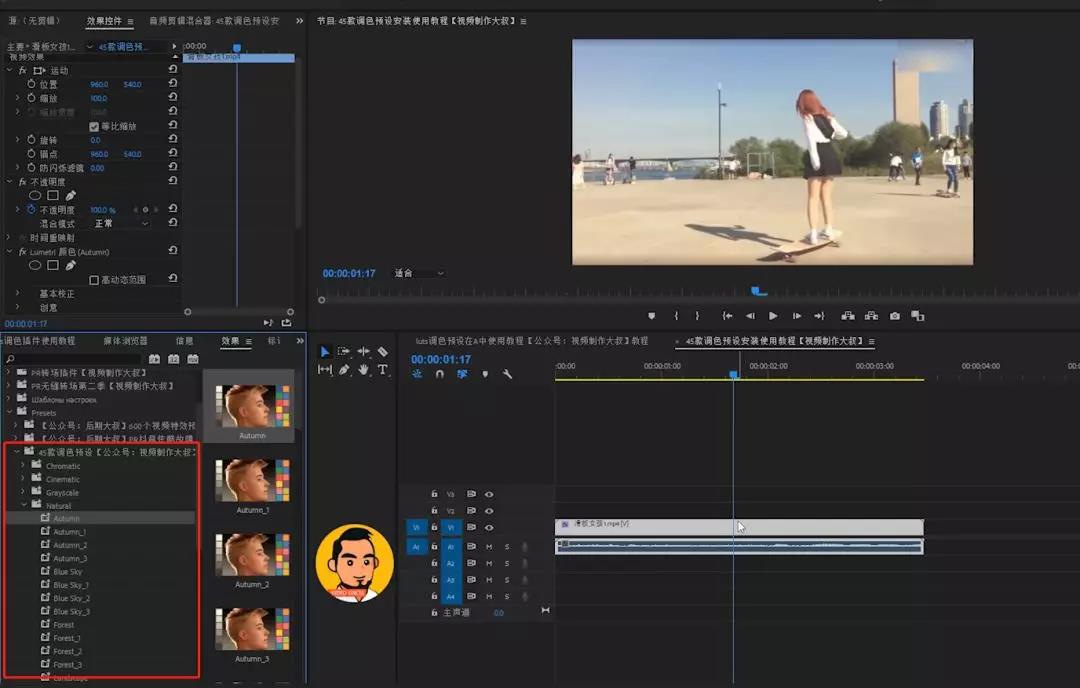The width and height of the screenshot is (1080, 688).
Task: Step back one frame in program monitor
Action: [x=750, y=316]
